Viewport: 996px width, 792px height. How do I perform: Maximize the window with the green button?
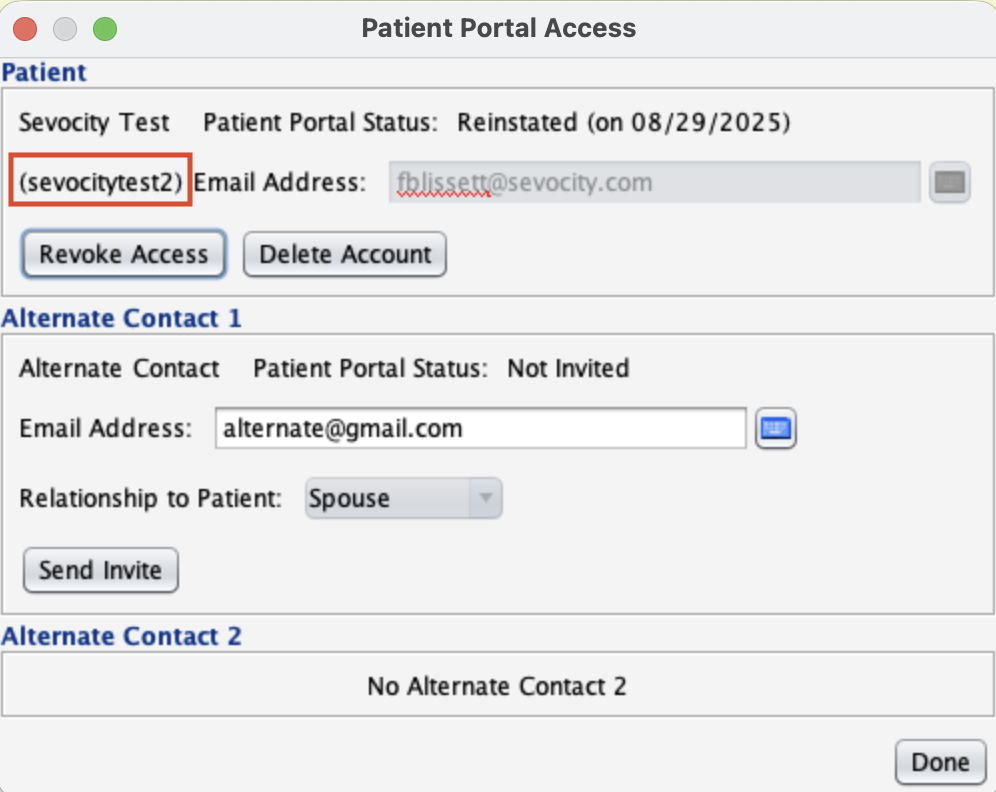click(105, 29)
